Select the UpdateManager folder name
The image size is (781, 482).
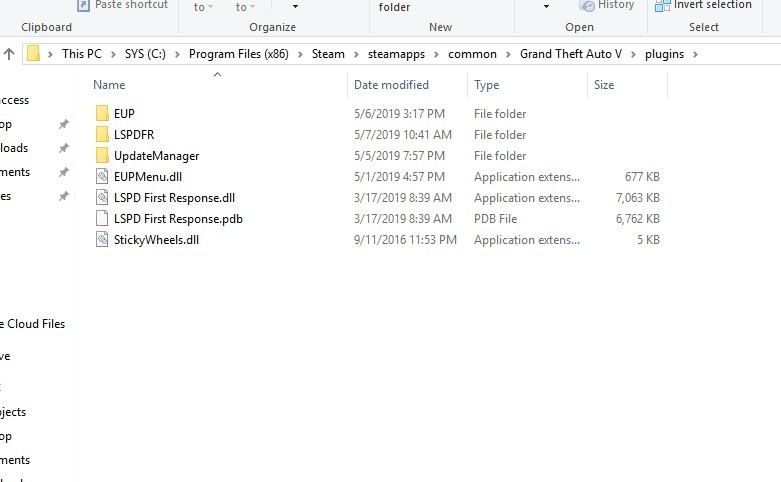156,156
